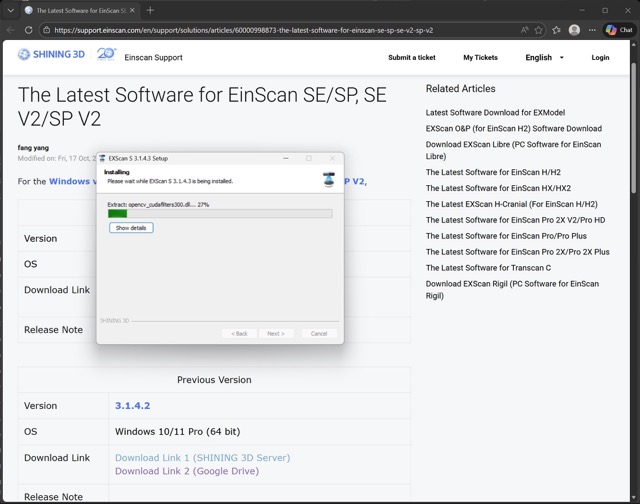Open Latest EXScan H-Cranial article

click(x=511, y=204)
